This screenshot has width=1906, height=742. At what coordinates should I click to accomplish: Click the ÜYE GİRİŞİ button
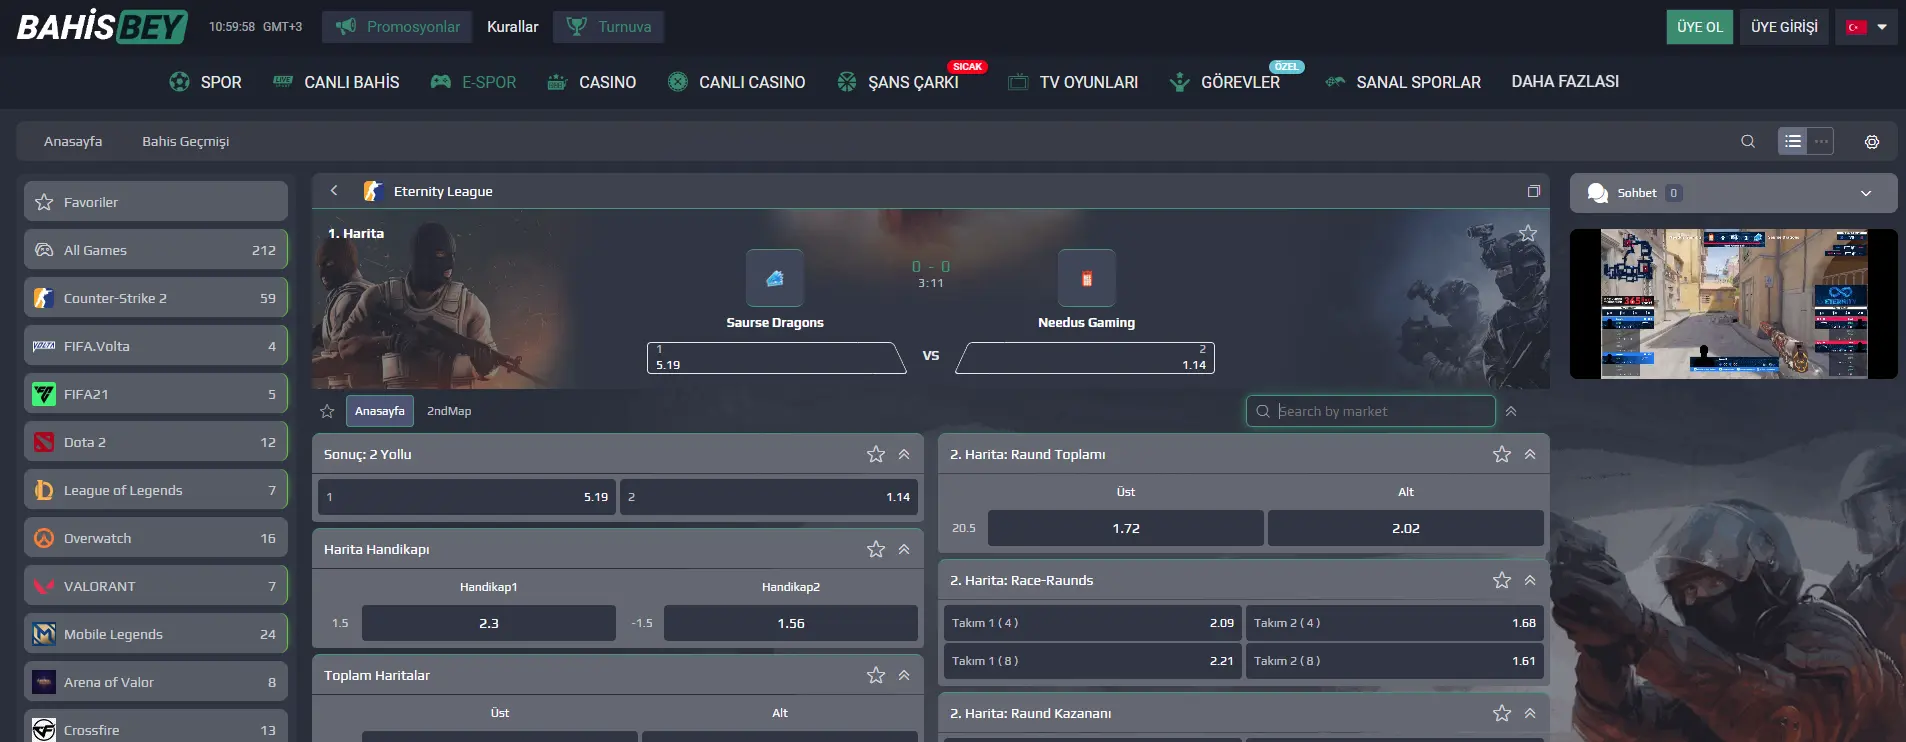tap(1784, 27)
